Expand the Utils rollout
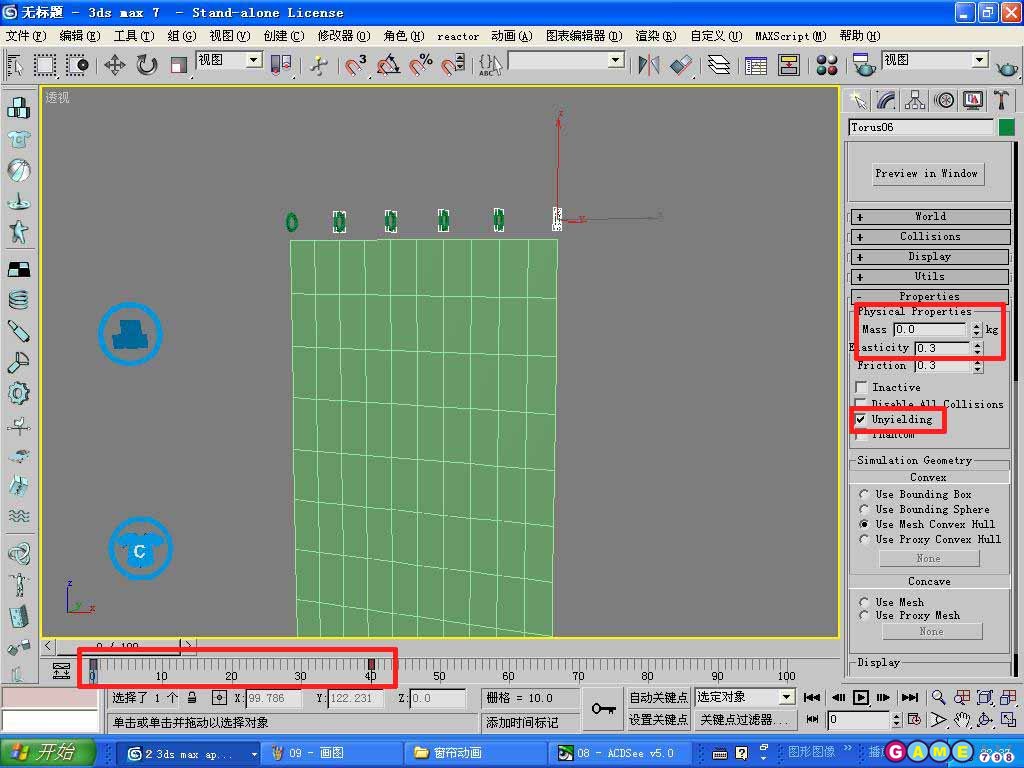 point(930,277)
